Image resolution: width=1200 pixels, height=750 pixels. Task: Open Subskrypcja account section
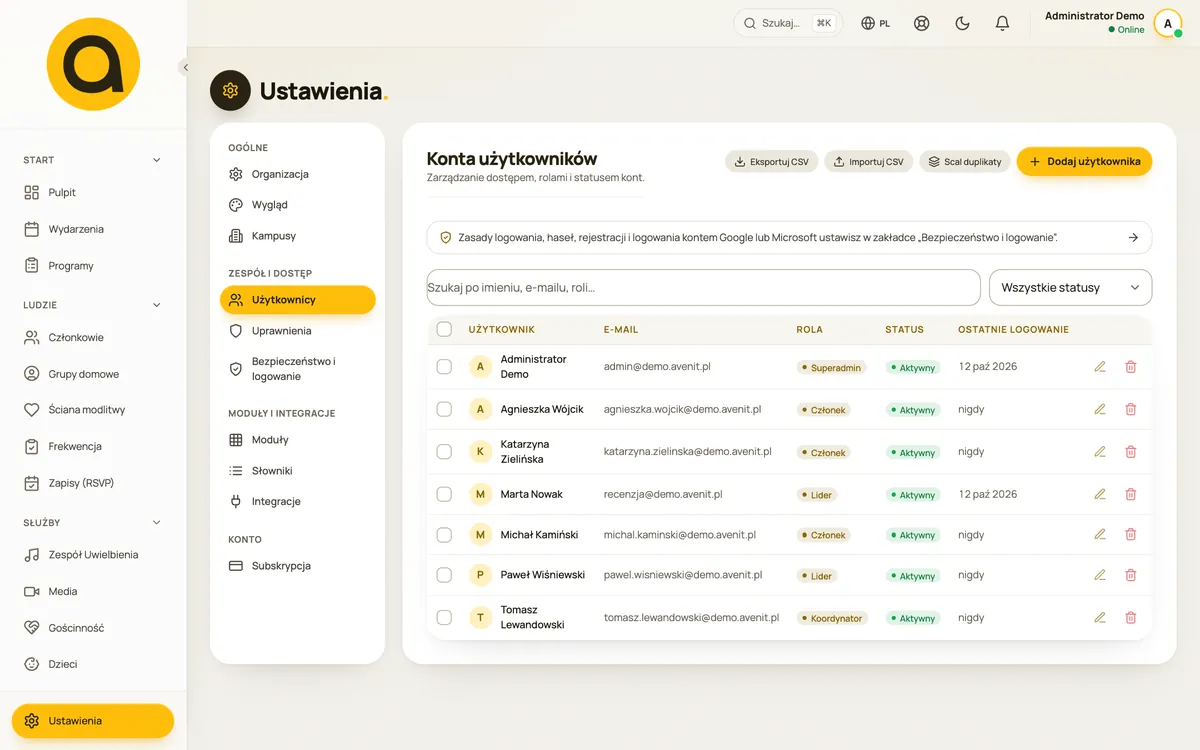click(x=297, y=566)
